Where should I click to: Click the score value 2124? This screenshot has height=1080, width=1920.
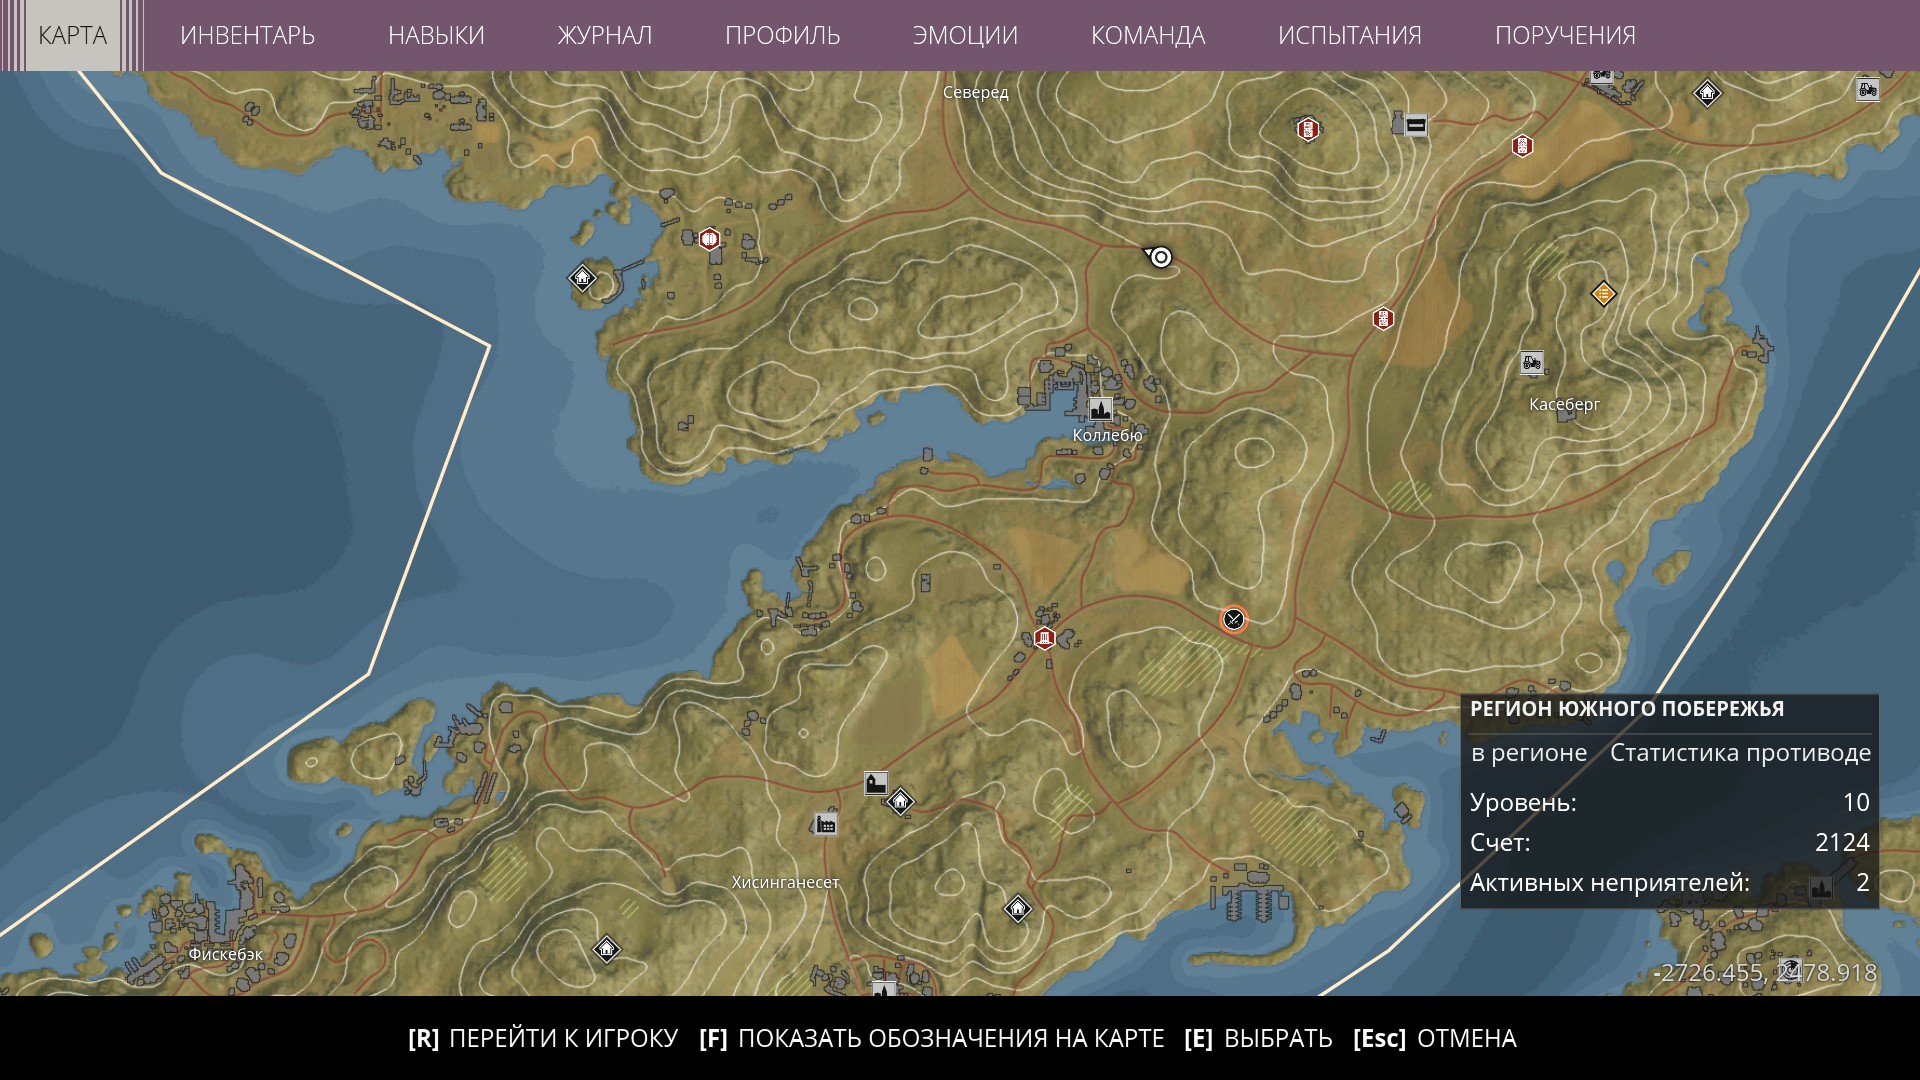tap(1842, 842)
